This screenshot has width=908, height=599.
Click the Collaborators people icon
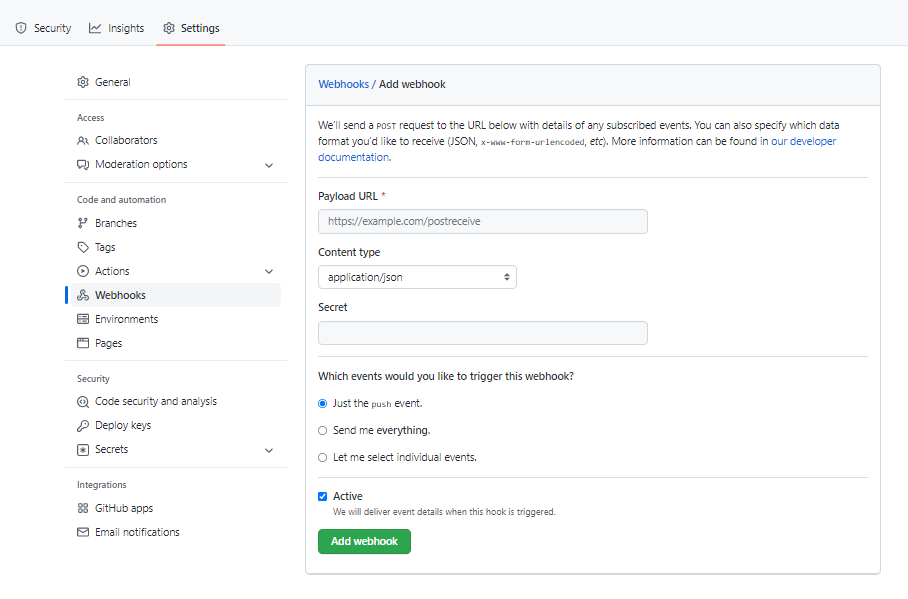tap(83, 140)
